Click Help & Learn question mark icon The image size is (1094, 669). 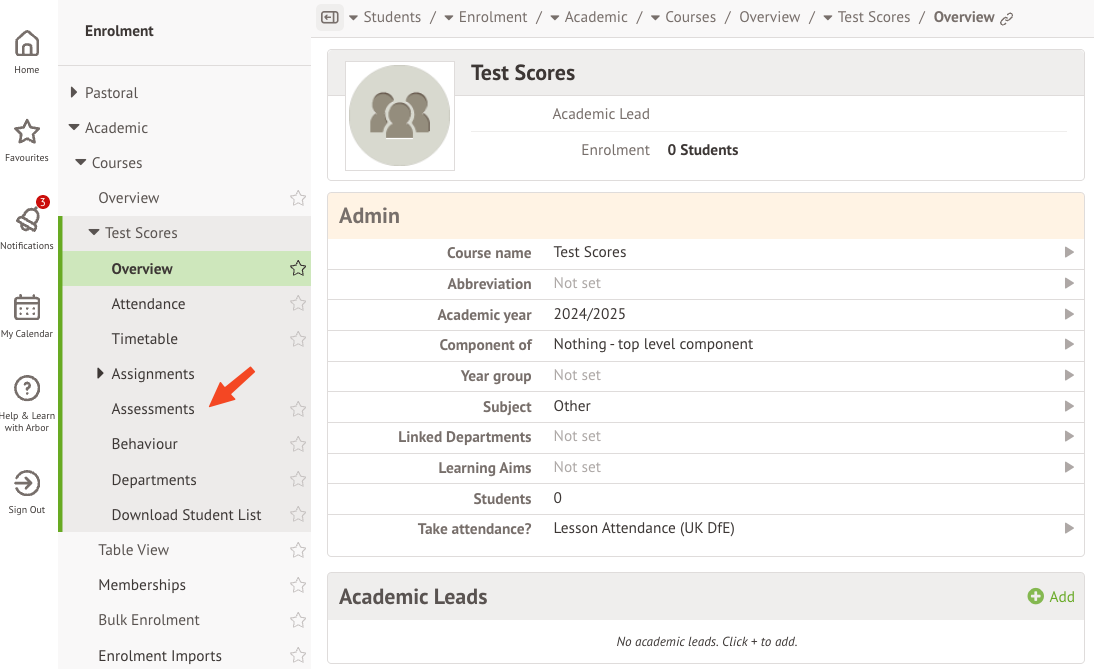click(x=27, y=388)
